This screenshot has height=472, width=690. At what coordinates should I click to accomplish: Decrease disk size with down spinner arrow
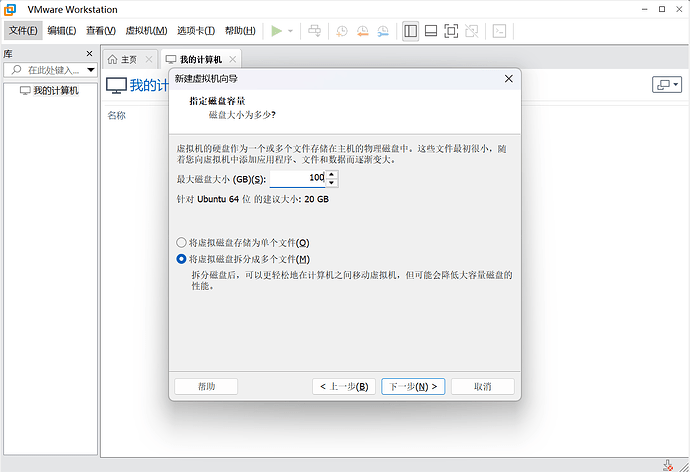(x=331, y=183)
